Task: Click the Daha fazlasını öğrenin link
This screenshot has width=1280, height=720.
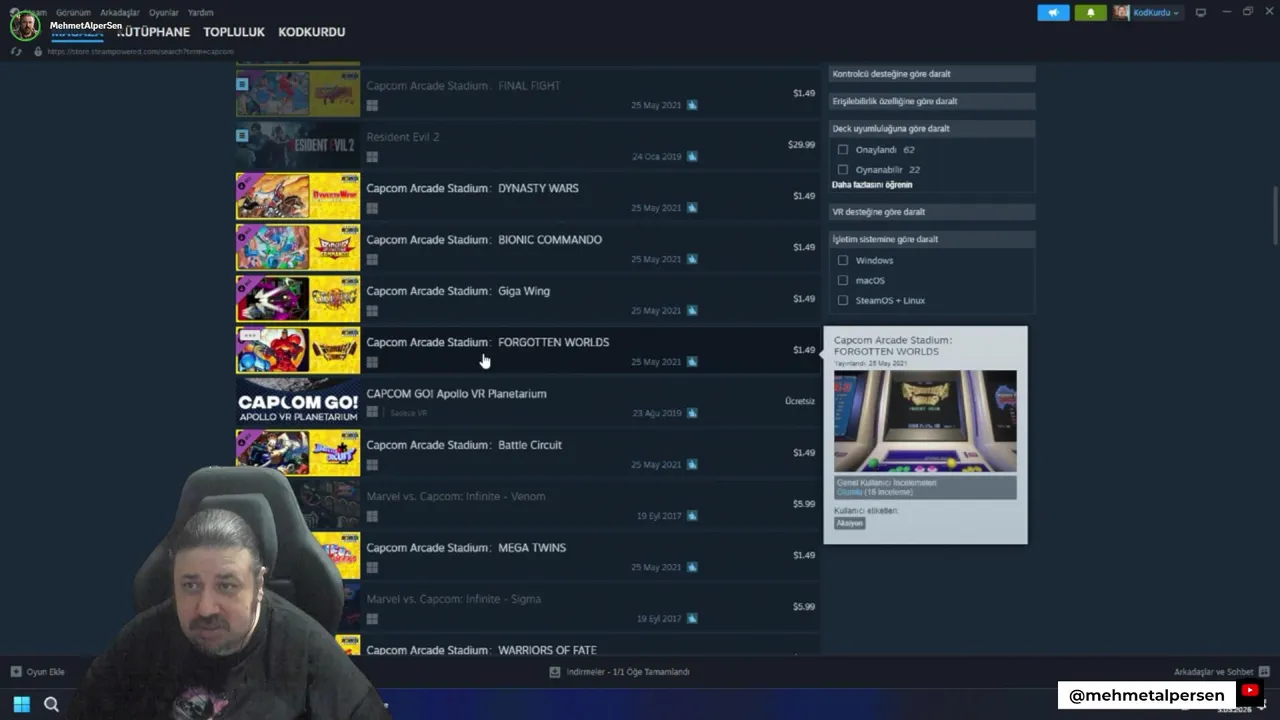Action: pos(872,185)
